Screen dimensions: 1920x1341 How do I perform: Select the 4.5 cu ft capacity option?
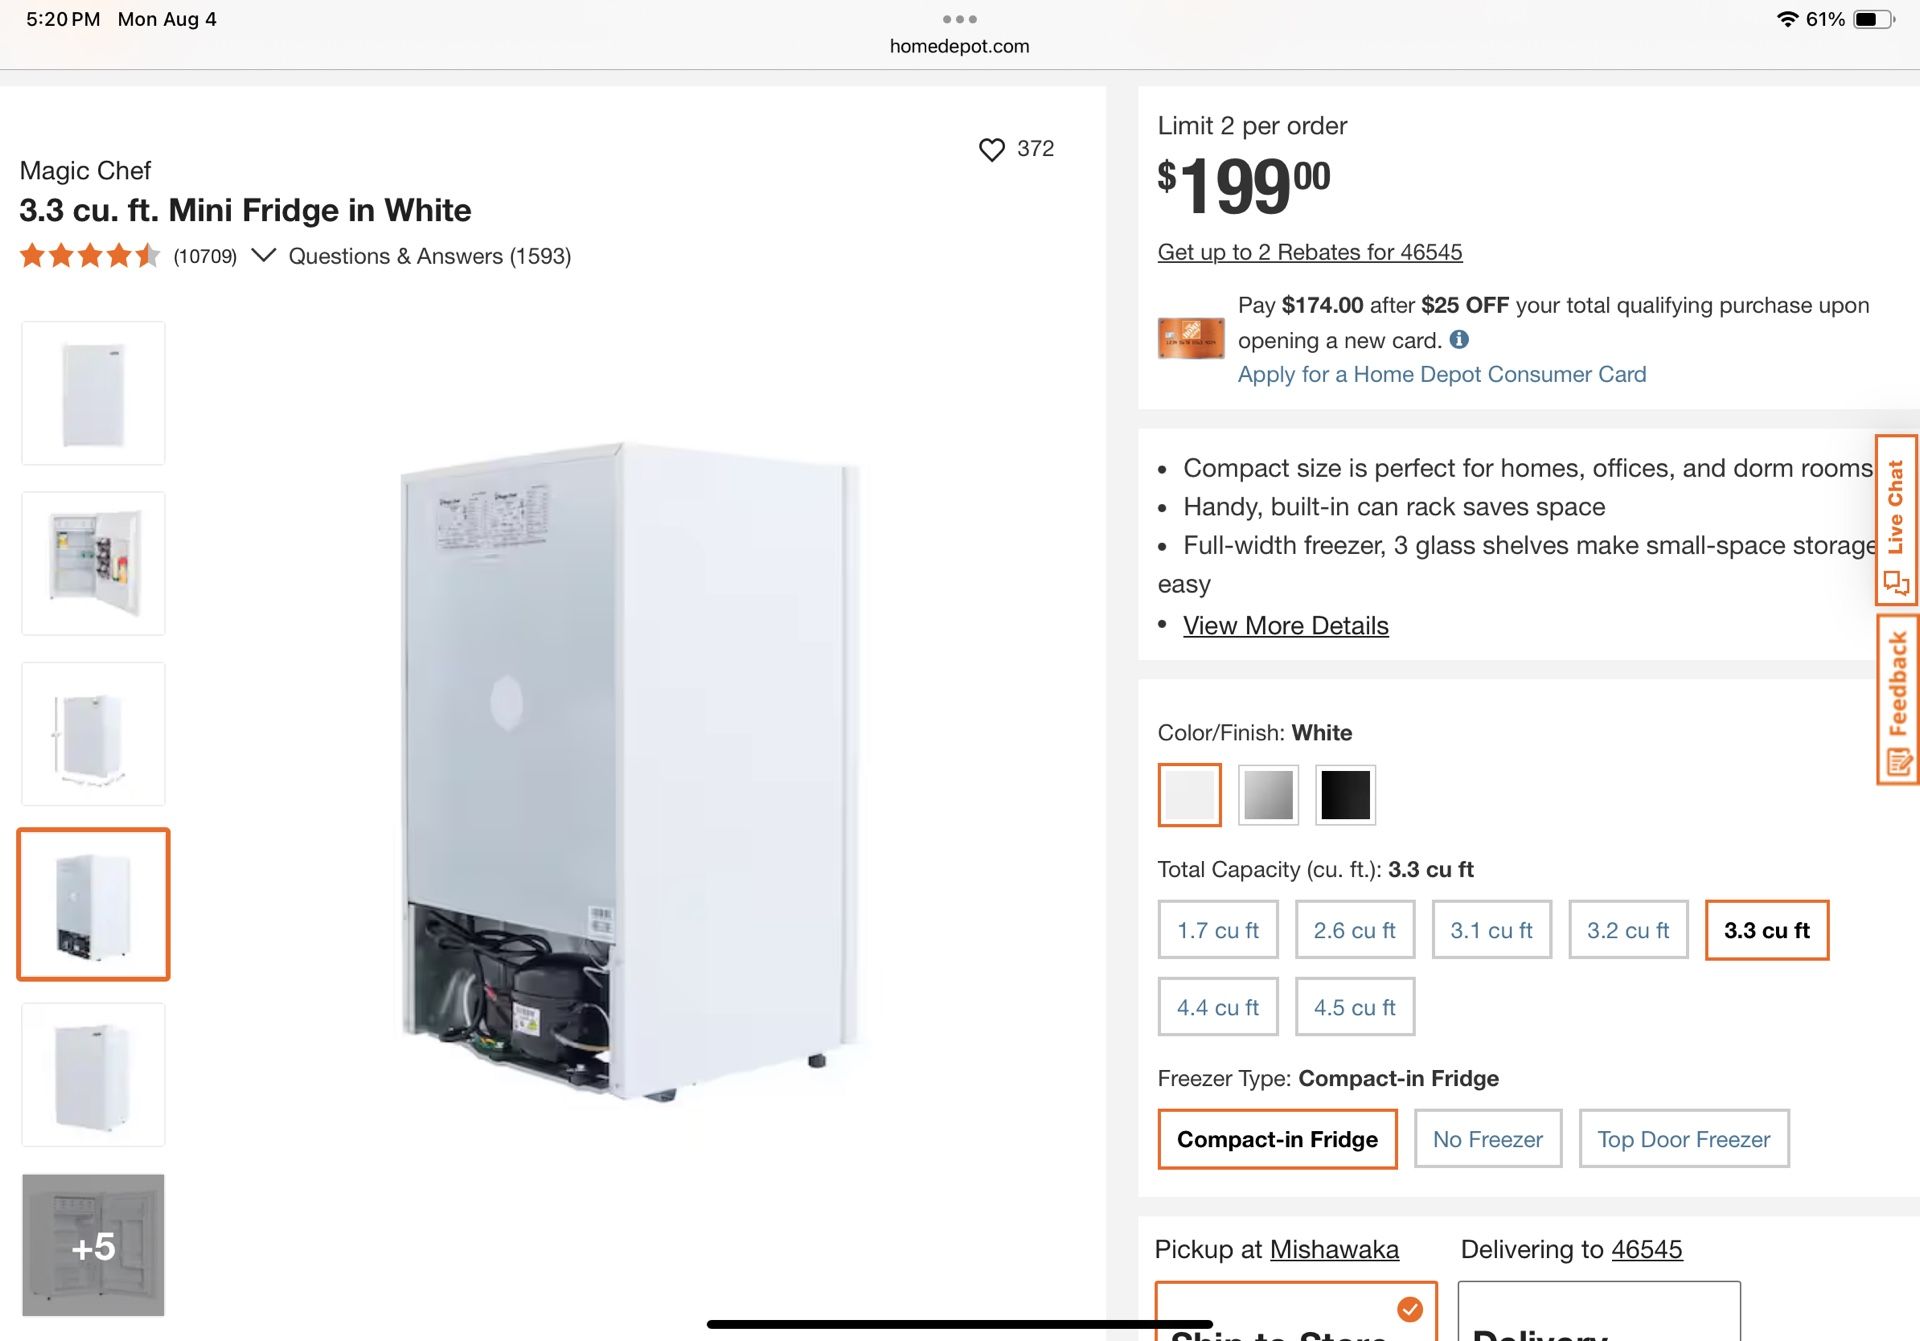pos(1354,1007)
